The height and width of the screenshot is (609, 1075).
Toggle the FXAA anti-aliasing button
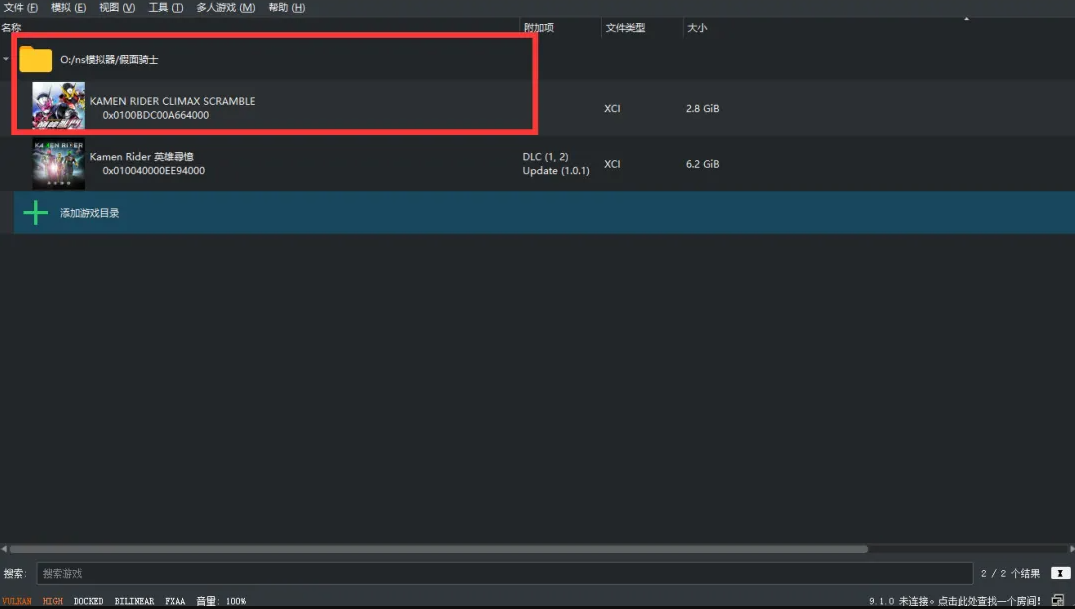[175, 601]
